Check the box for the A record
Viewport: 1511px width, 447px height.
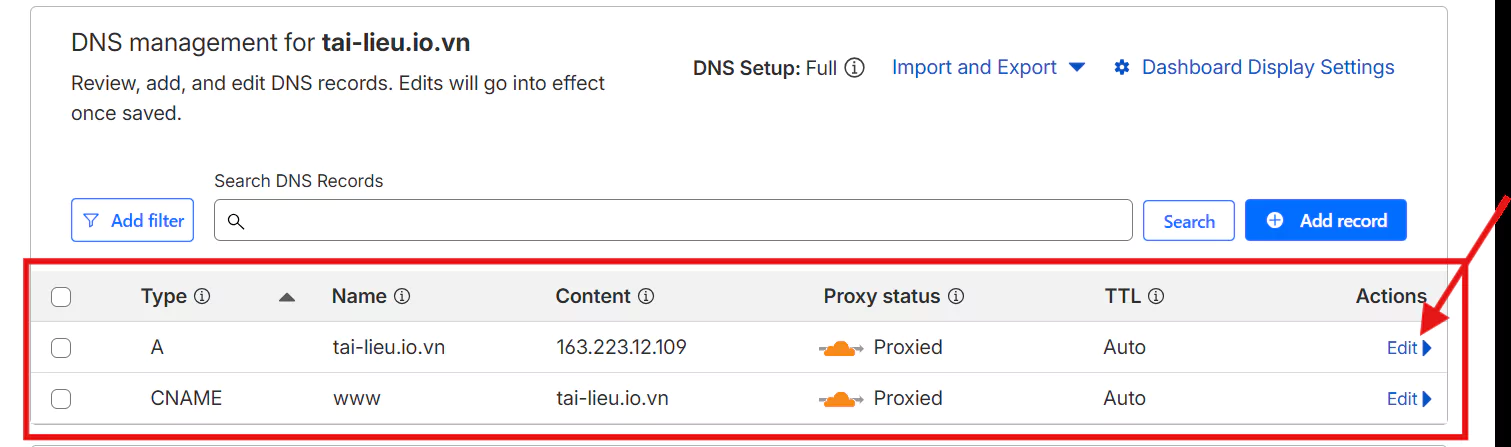pyautogui.click(x=61, y=348)
